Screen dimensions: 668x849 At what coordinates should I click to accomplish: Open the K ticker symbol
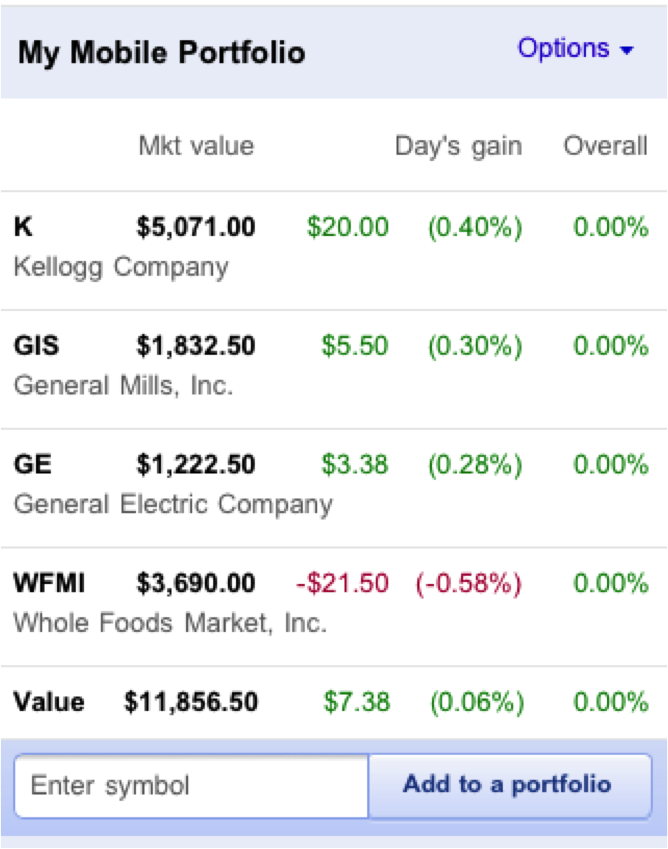tap(23, 228)
